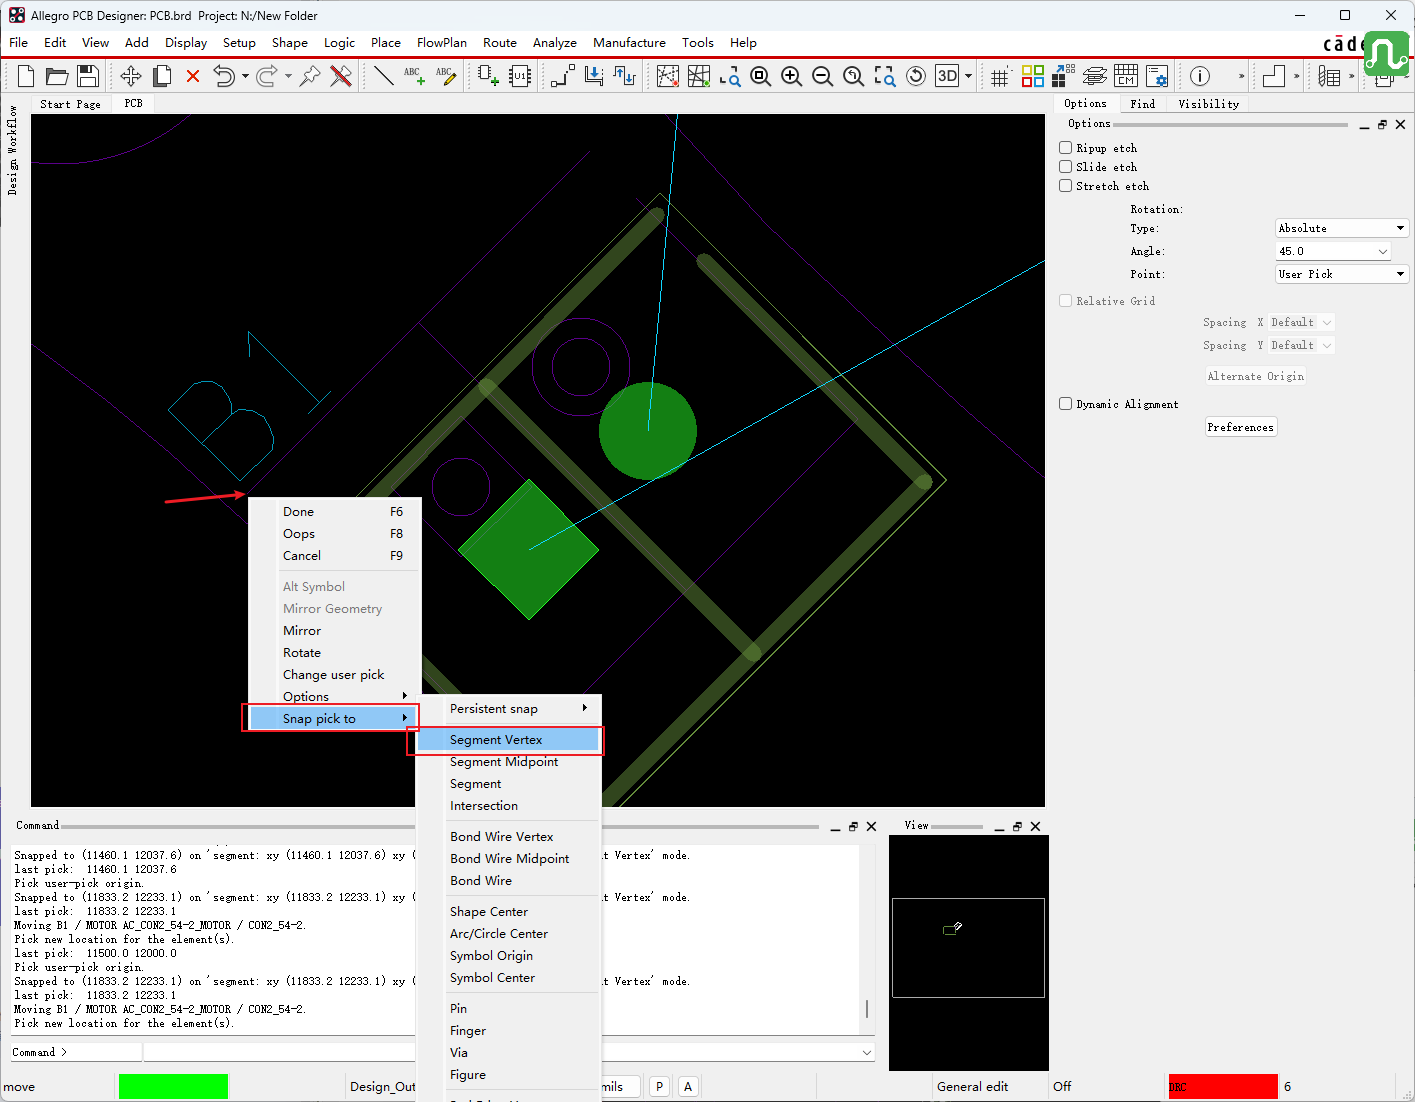Click the Show Element info icon

tap(1200, 76)
